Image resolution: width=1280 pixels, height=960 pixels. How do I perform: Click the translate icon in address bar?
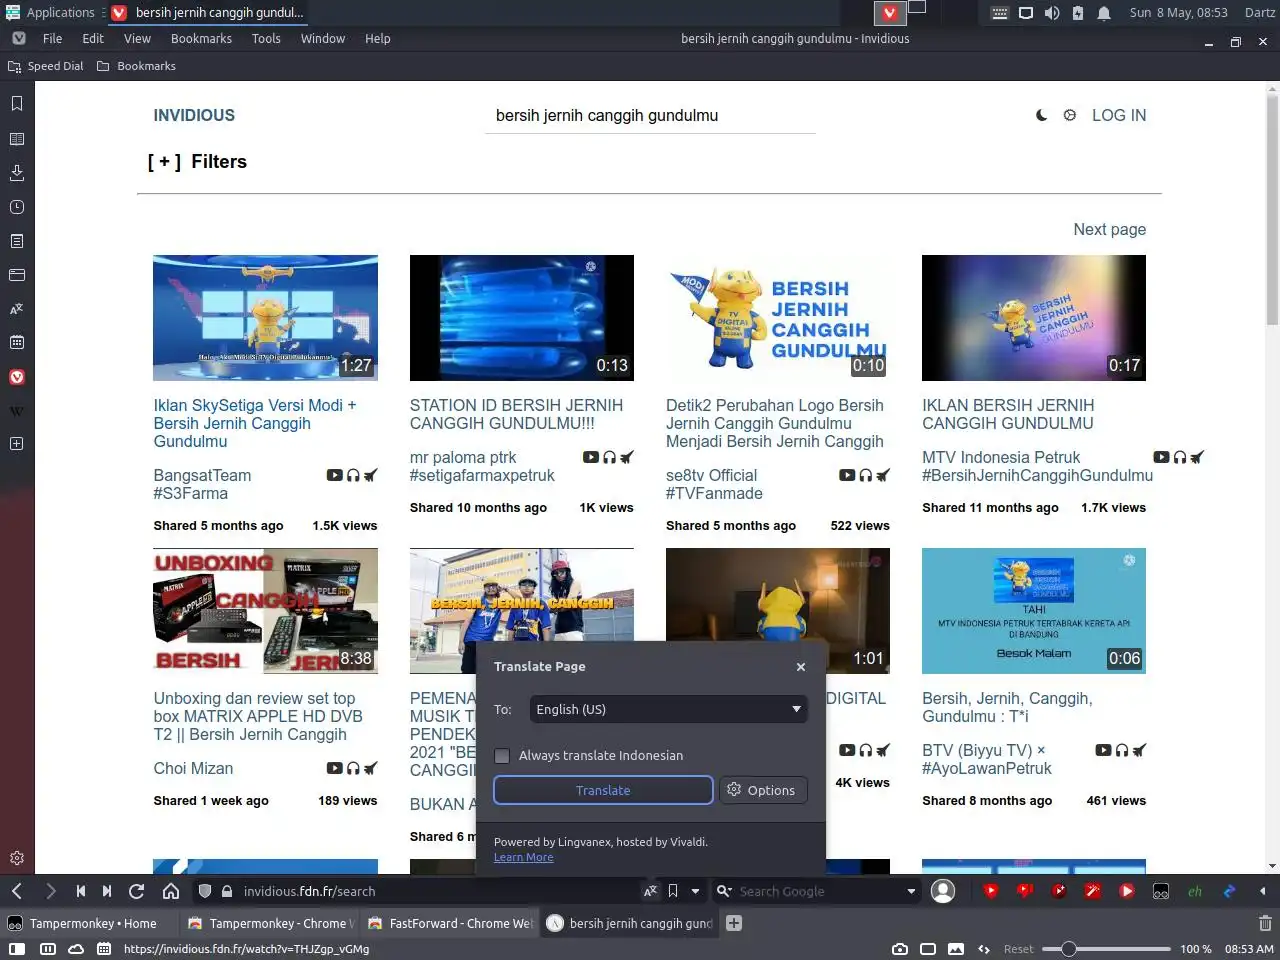click(x=650, y=891)
